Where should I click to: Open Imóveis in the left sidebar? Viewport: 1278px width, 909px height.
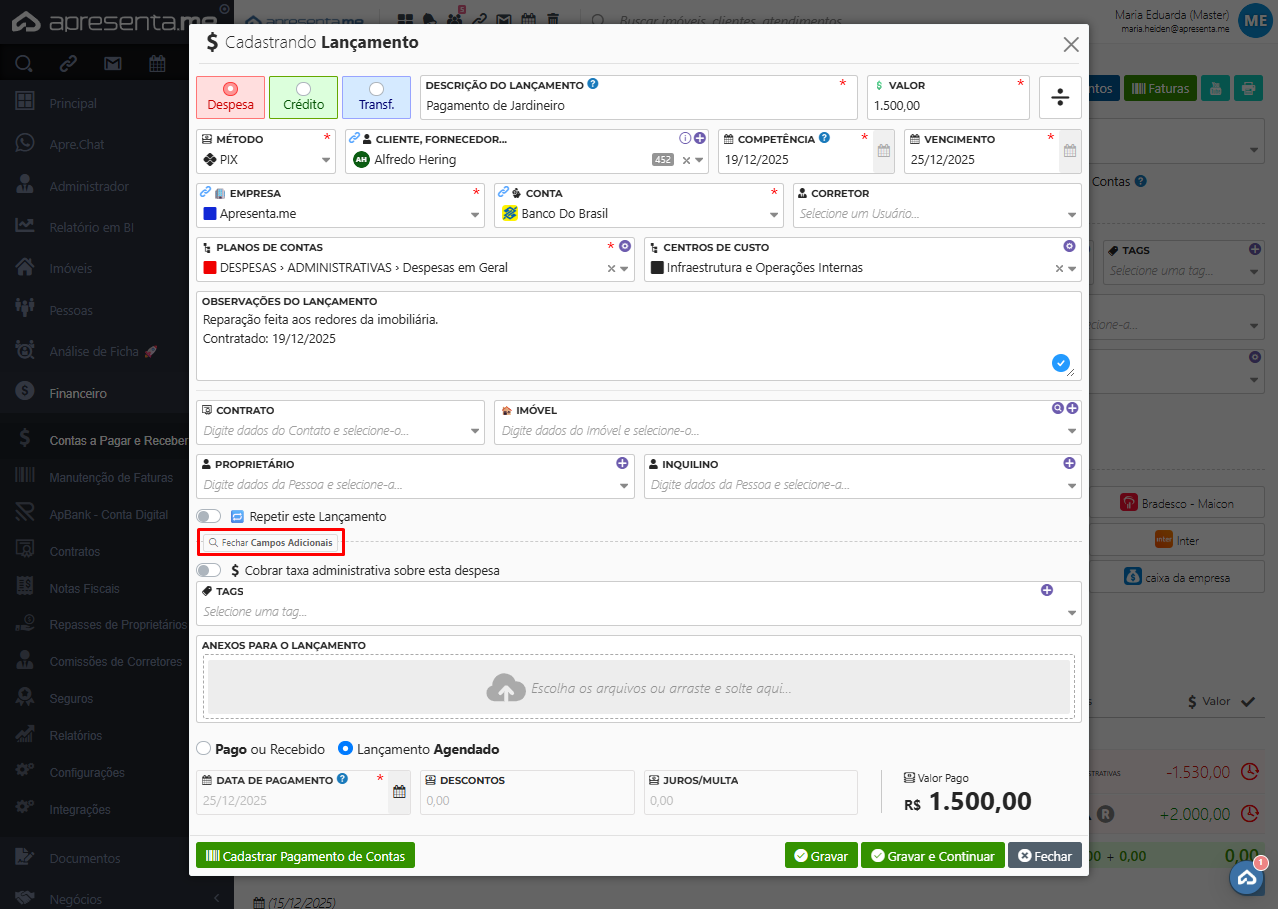pyautogui.click(x=70, y=268)
